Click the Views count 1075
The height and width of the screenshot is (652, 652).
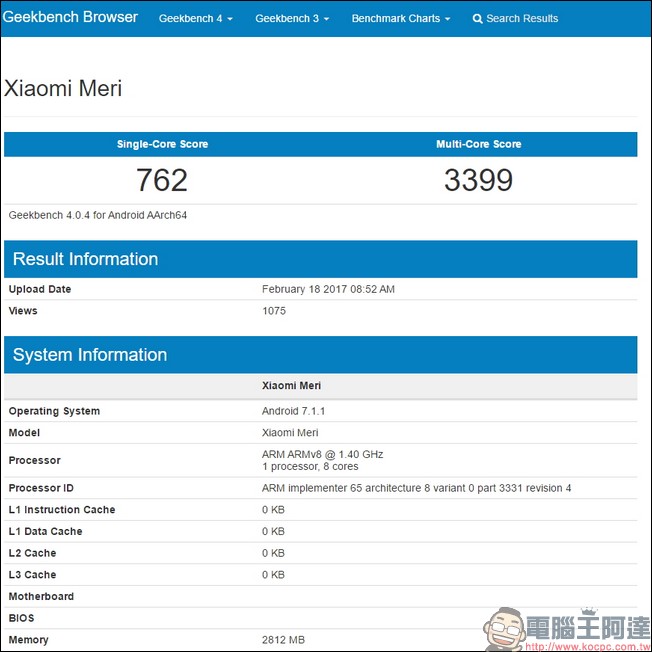274,311
